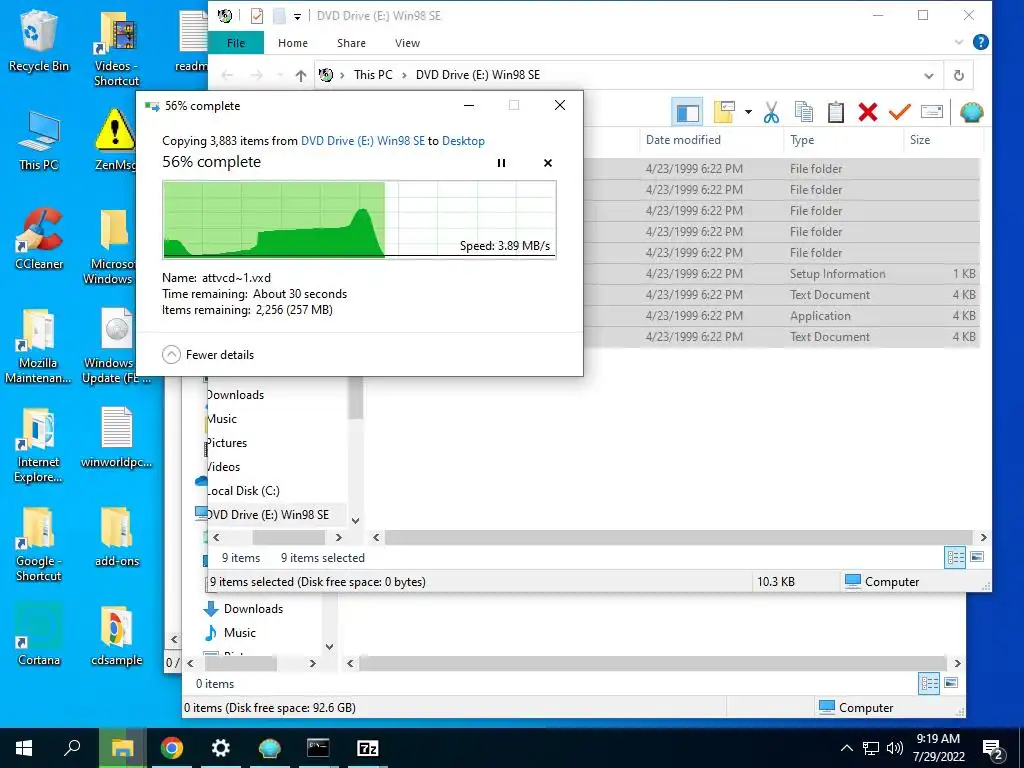This screenshot has height=768, width=1024.
Task: Select Music in the front window tree
Action: point(221,419)
